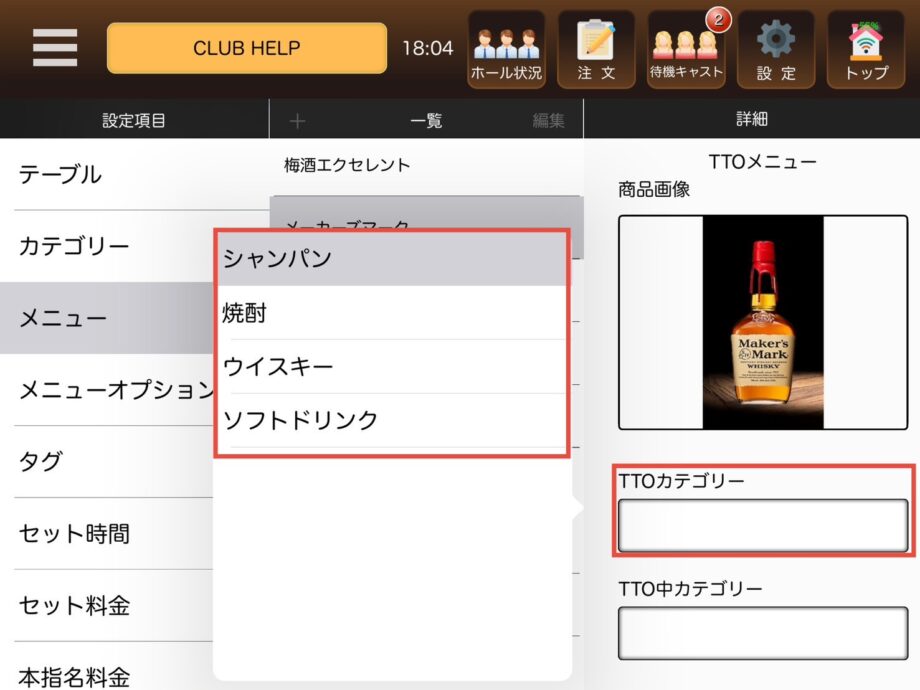Click the plus add icon in list header
The height and width of the screenshot is (690, 920).
(x=296, y=121)
